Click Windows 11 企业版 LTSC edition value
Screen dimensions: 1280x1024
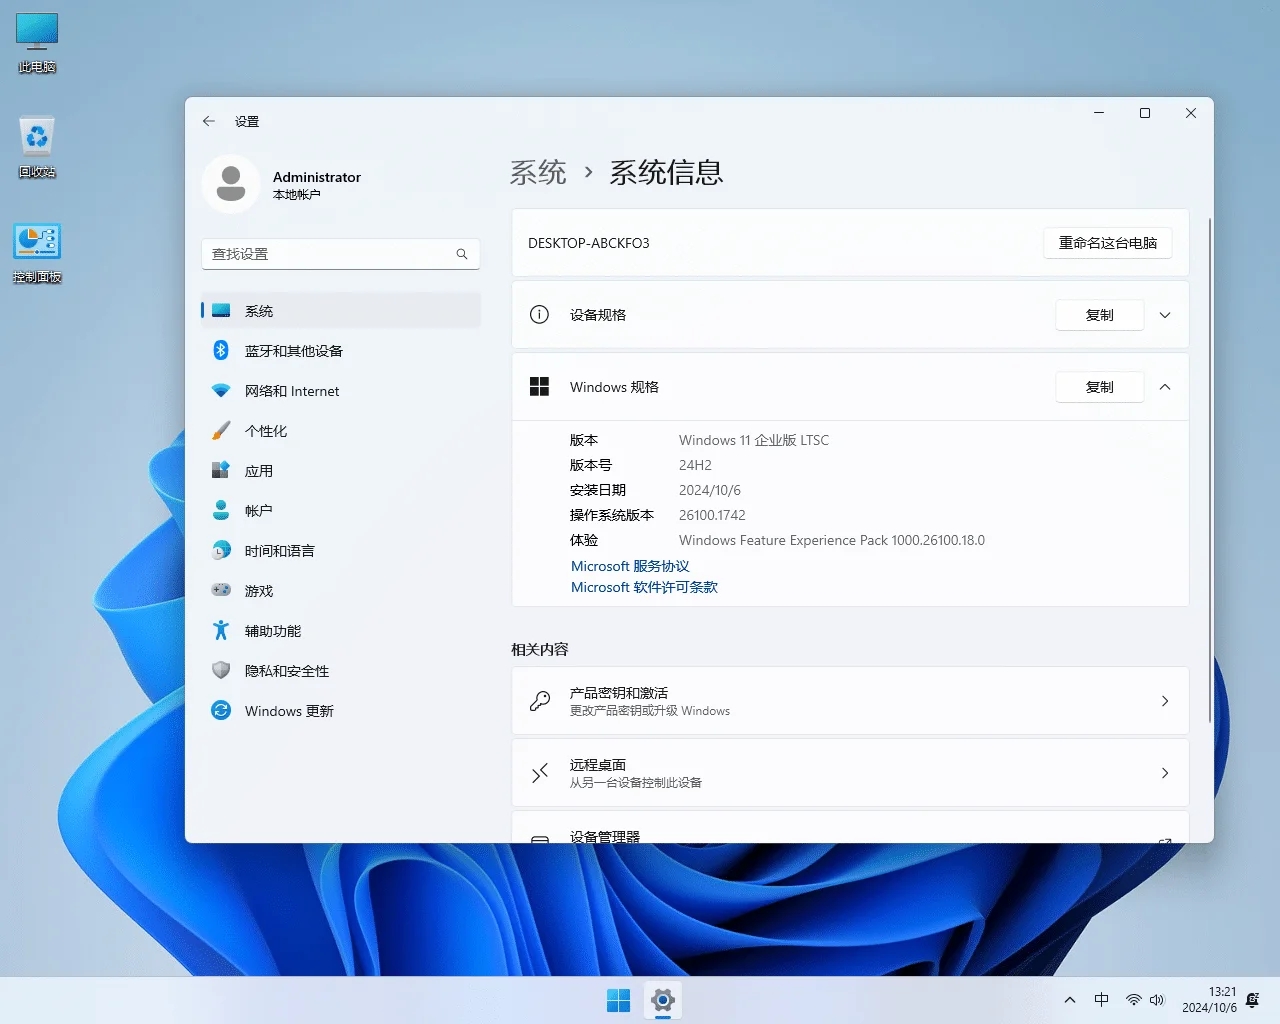(754, 440)
